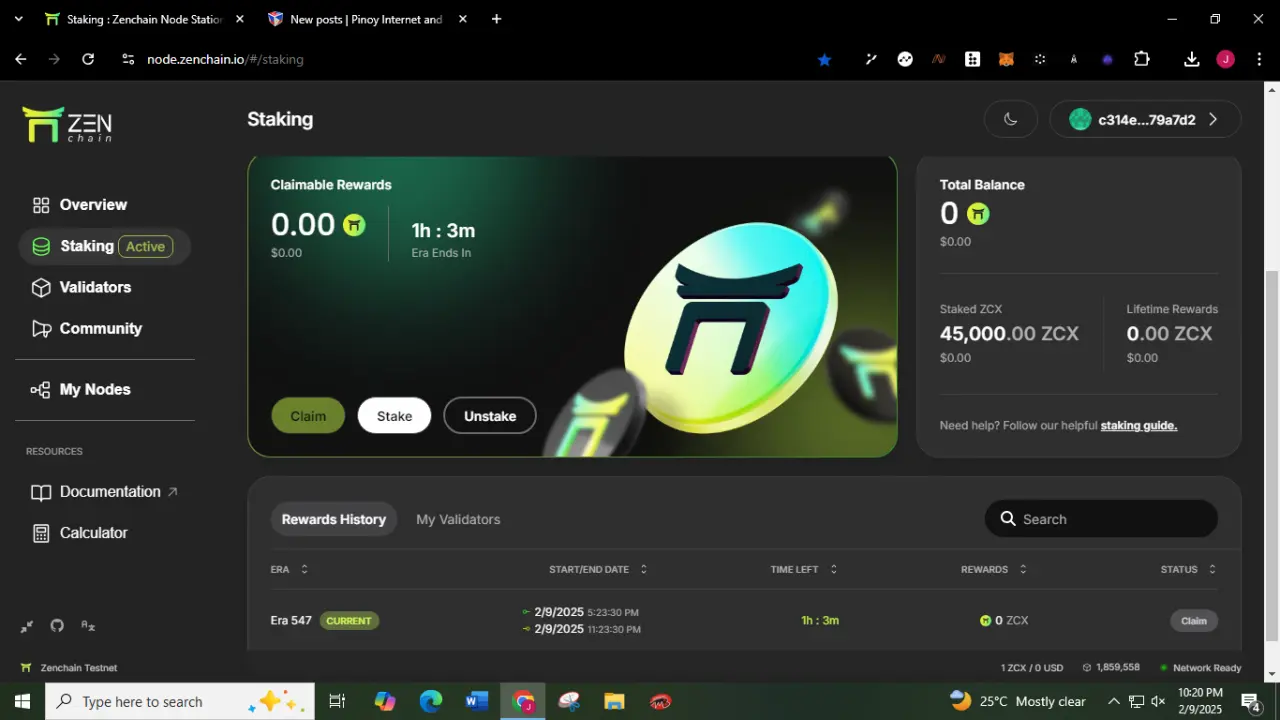The image size is (1280, 720).
Task: Open a new browser tab
Action: [x=497, y=19]
